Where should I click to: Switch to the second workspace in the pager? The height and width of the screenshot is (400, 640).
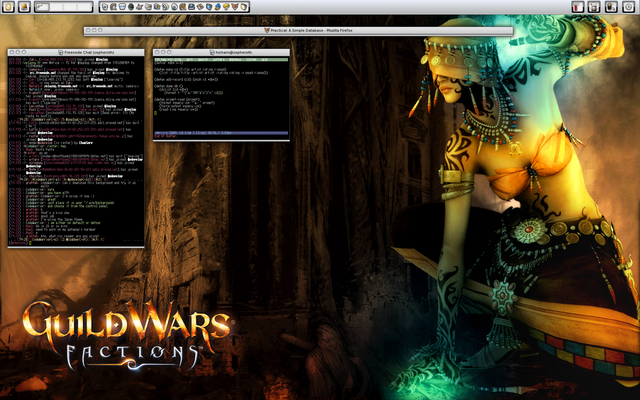click(x=56, y=7)
